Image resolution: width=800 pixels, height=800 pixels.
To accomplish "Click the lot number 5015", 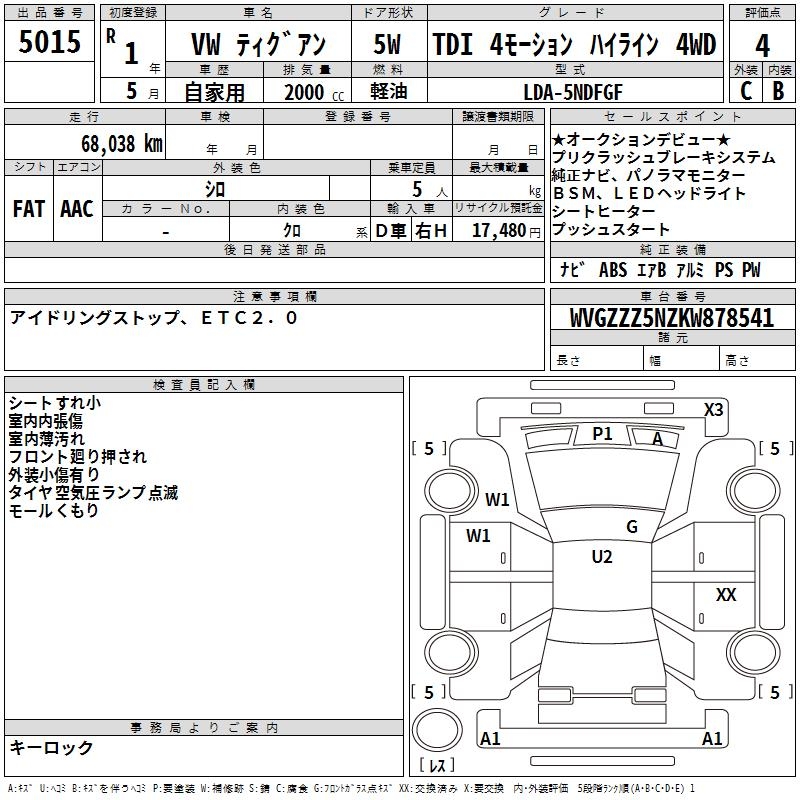I will point(49,41).
